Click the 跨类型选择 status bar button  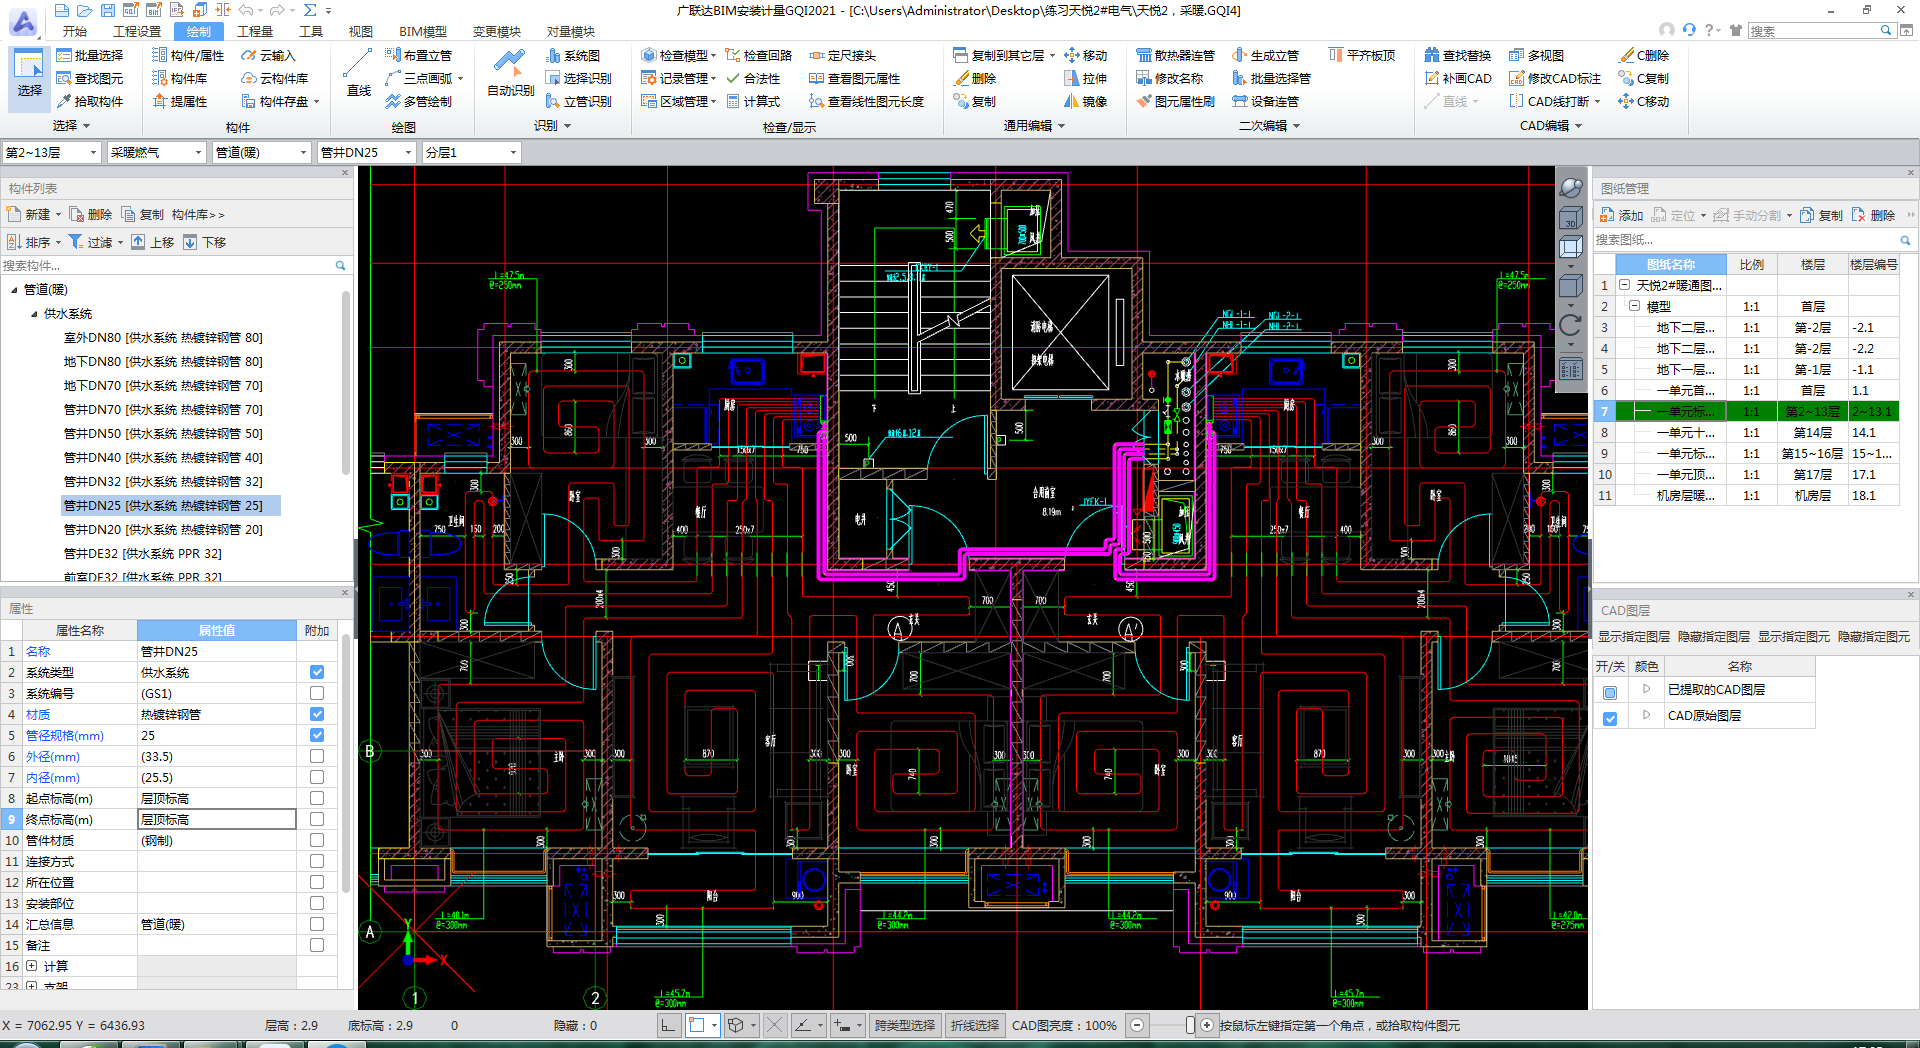[905, 1026]
